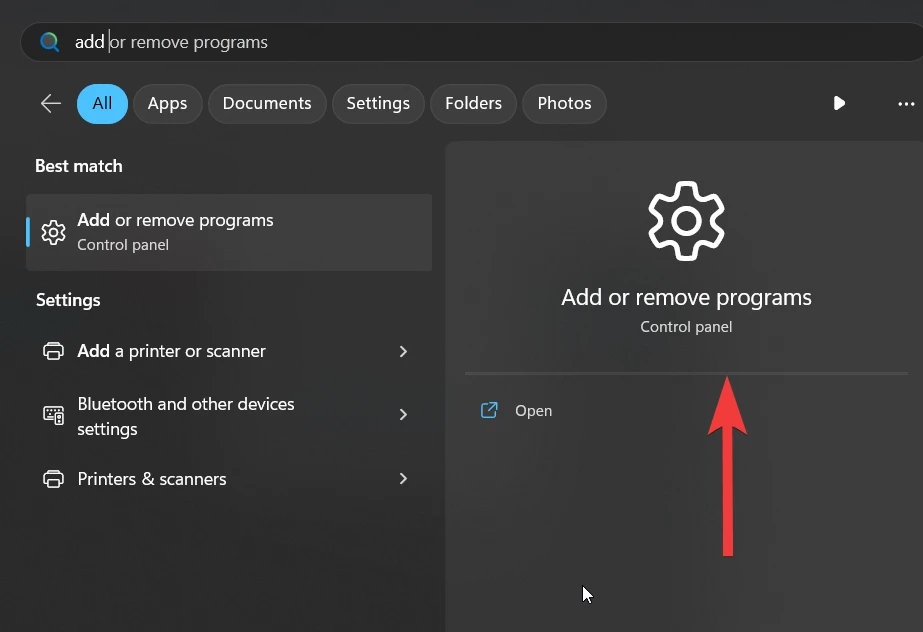Click the Add or remove programs preview title
This screenshot has width=923, height=632.
[686, 298]
